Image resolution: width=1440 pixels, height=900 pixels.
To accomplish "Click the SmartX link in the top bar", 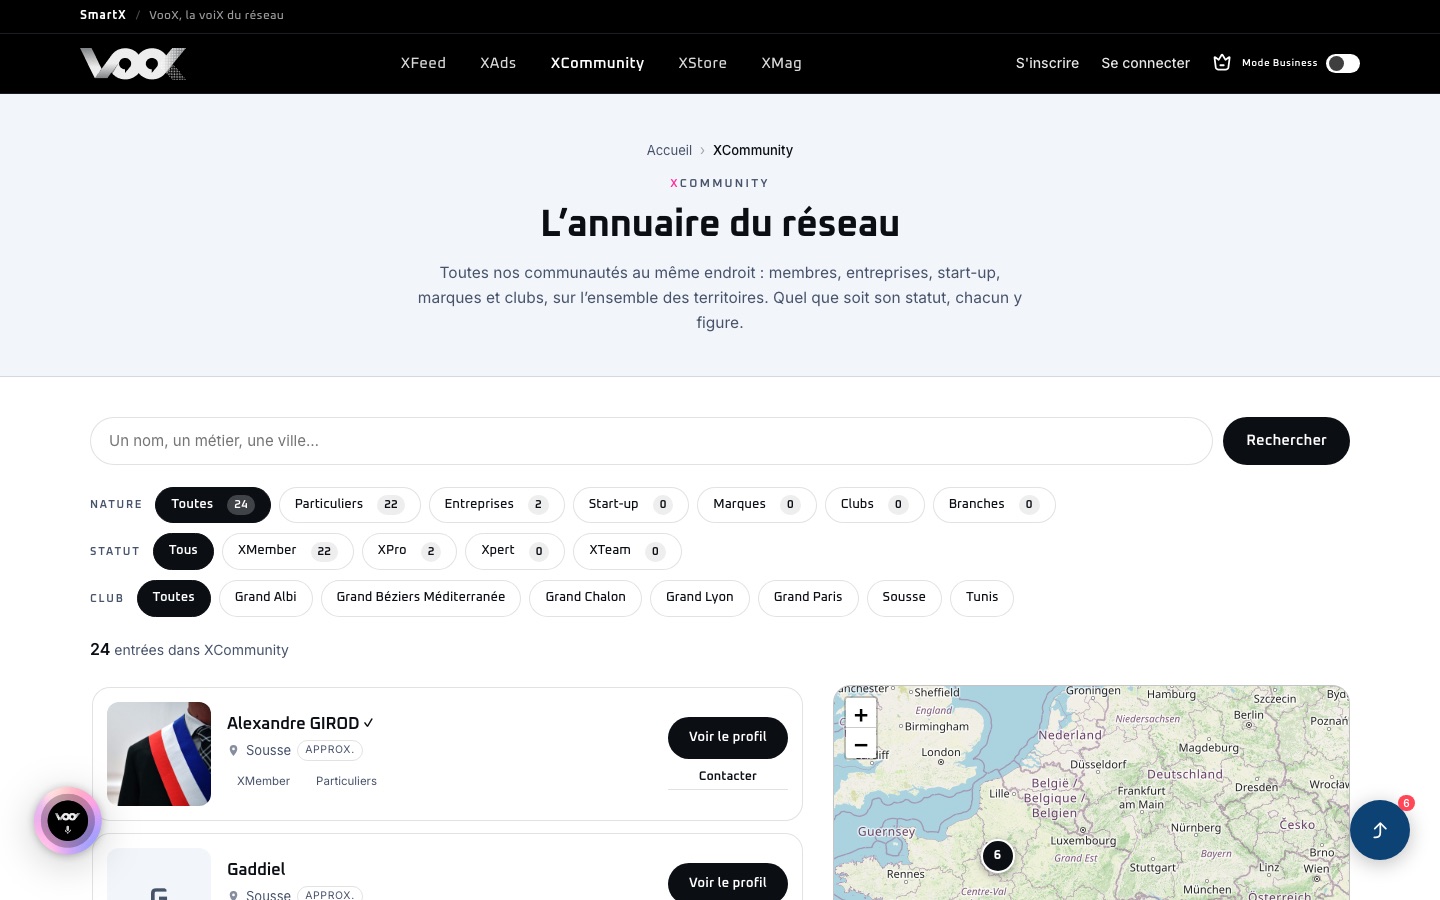I will (103, 15).
